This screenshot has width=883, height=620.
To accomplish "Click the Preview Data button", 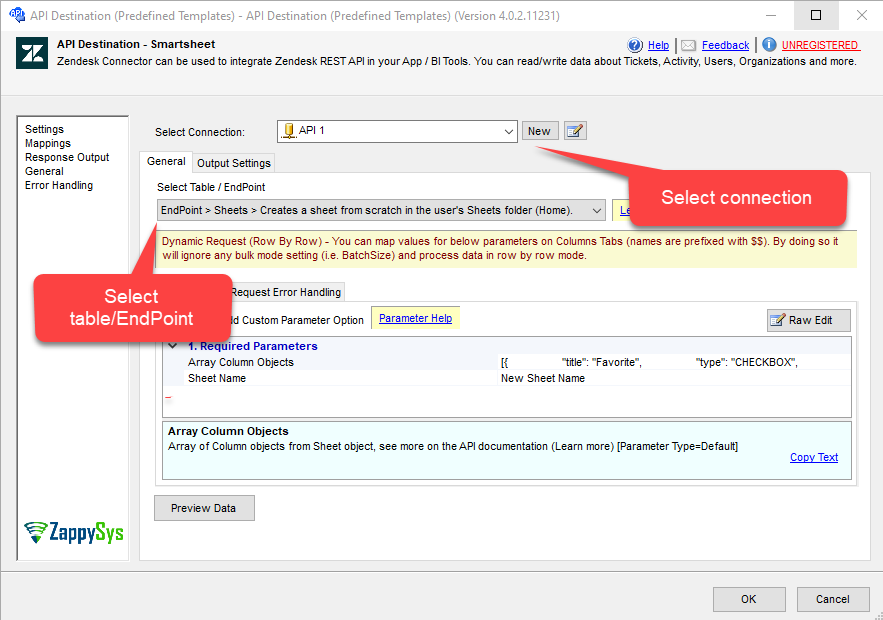I will click(204, 508).
